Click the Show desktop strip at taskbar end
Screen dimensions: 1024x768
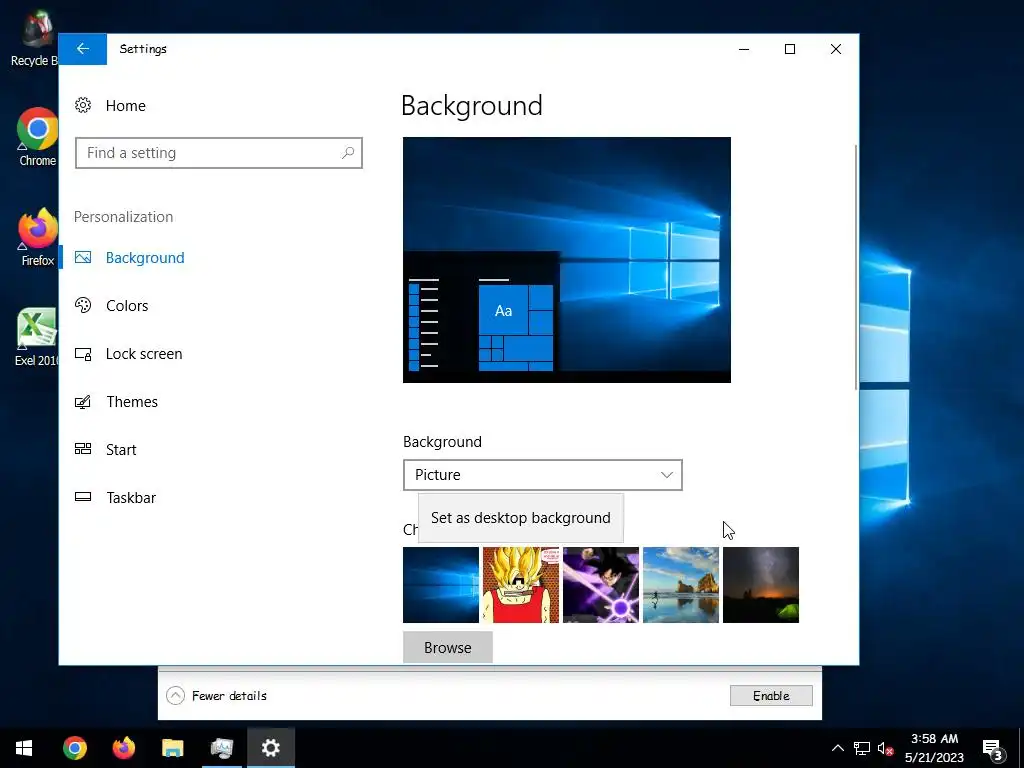1021,748
